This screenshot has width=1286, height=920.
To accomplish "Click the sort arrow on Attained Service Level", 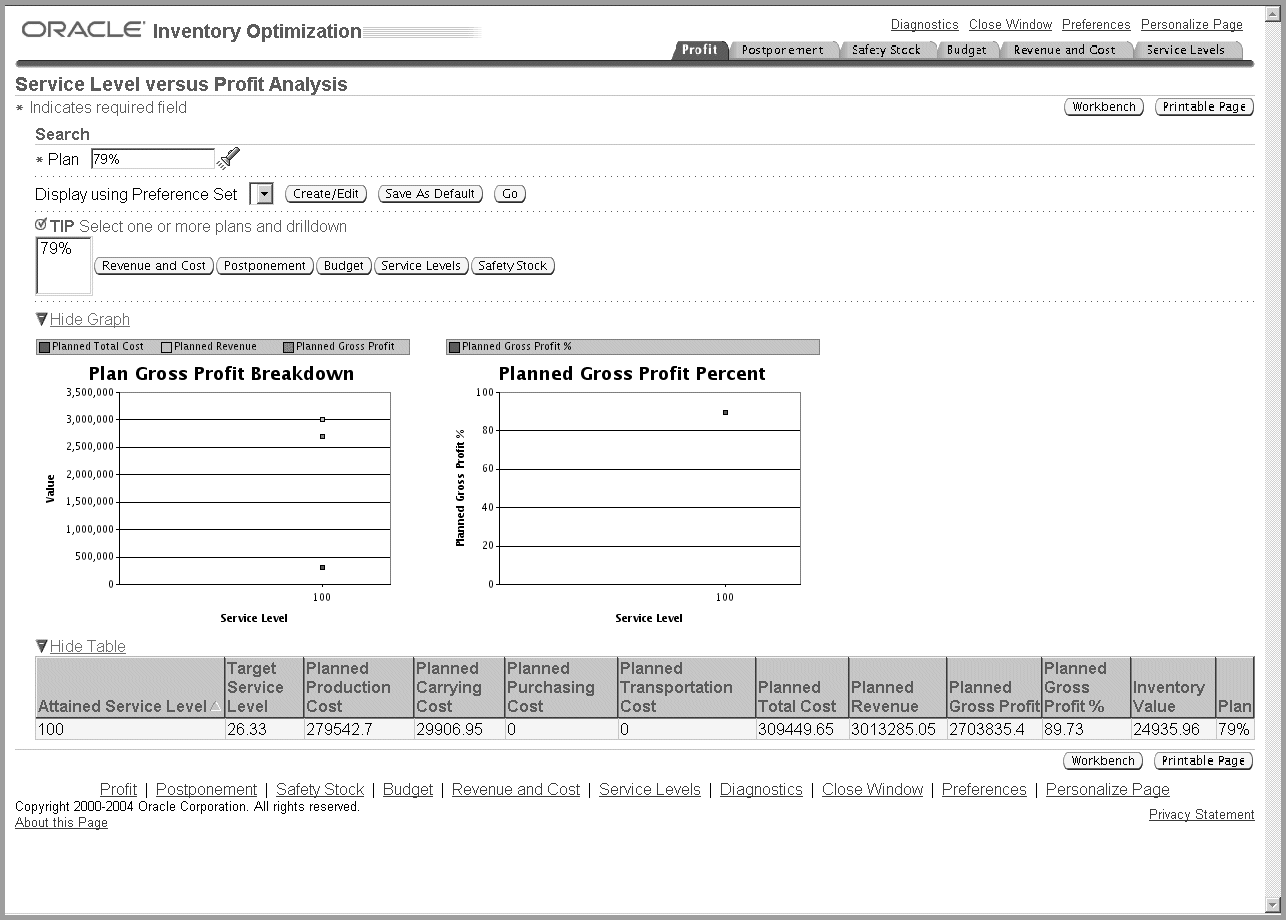I will [216, 706].
